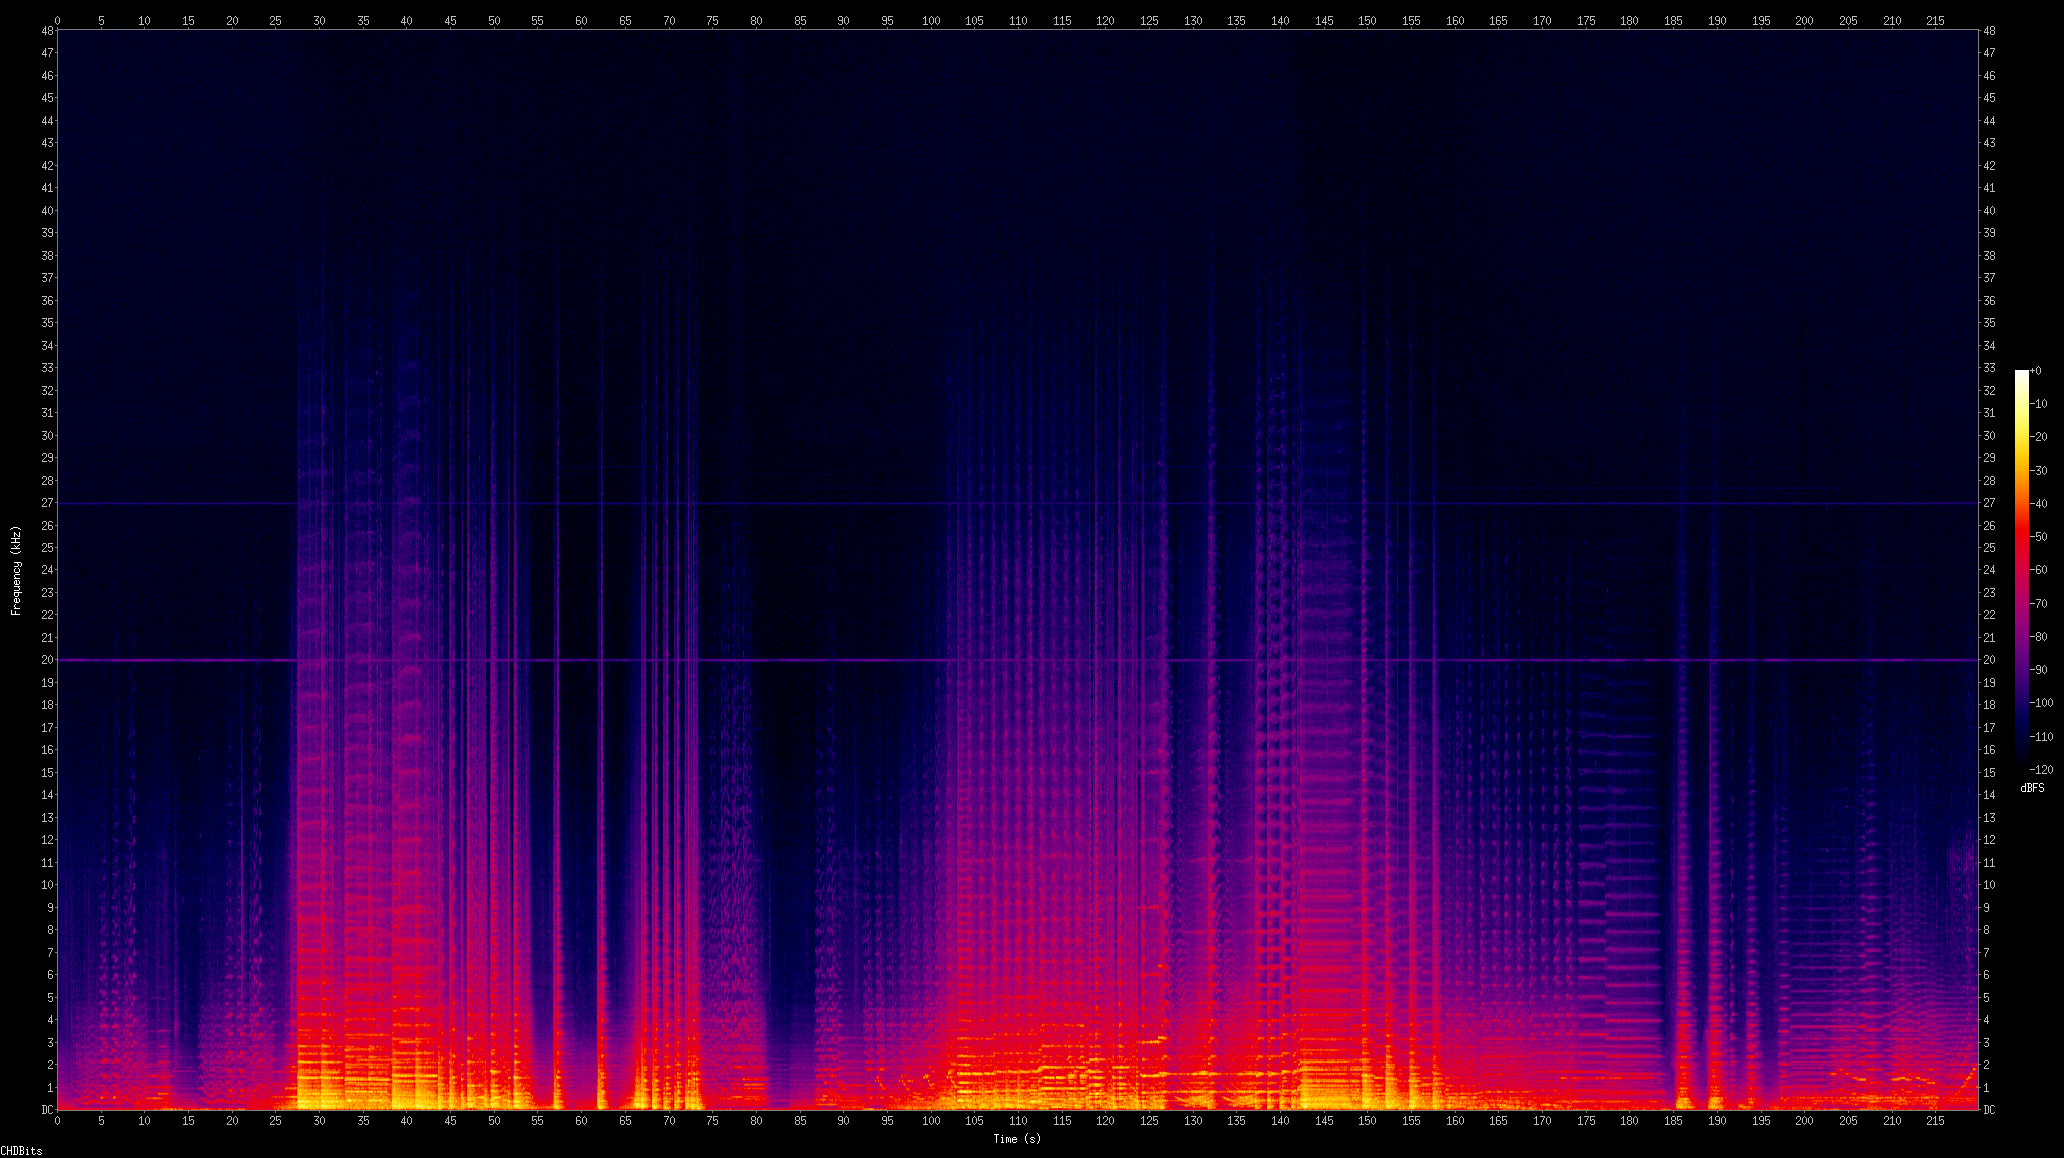Click the 20 kHz label on left axis
Image resolution: width=2064 pixels, height=1158 pixels.
click(47, 660)
